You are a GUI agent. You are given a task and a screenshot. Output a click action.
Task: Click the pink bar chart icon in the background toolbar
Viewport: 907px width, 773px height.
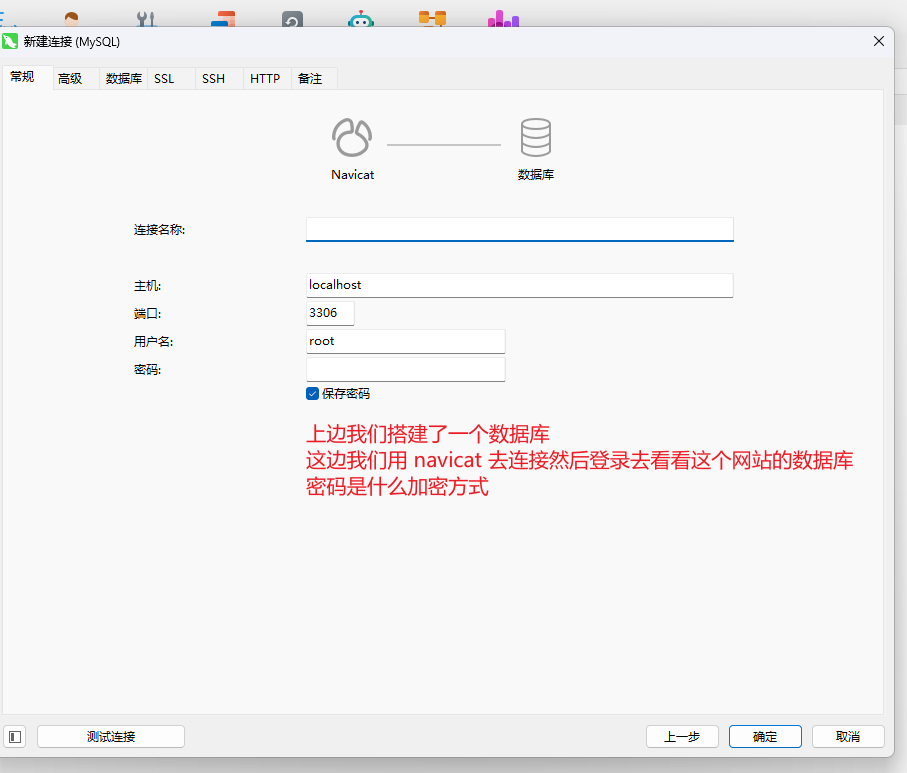click(x=503, y=20)
